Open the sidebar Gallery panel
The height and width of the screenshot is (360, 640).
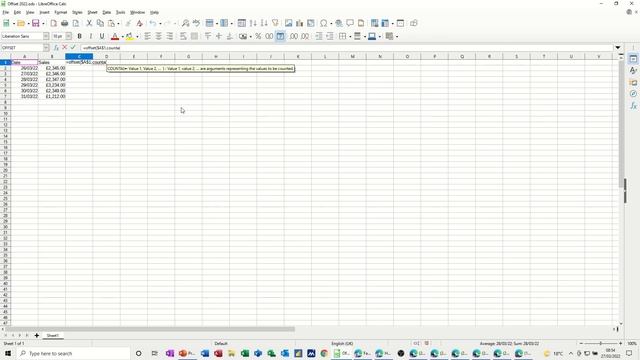(633, 82)
